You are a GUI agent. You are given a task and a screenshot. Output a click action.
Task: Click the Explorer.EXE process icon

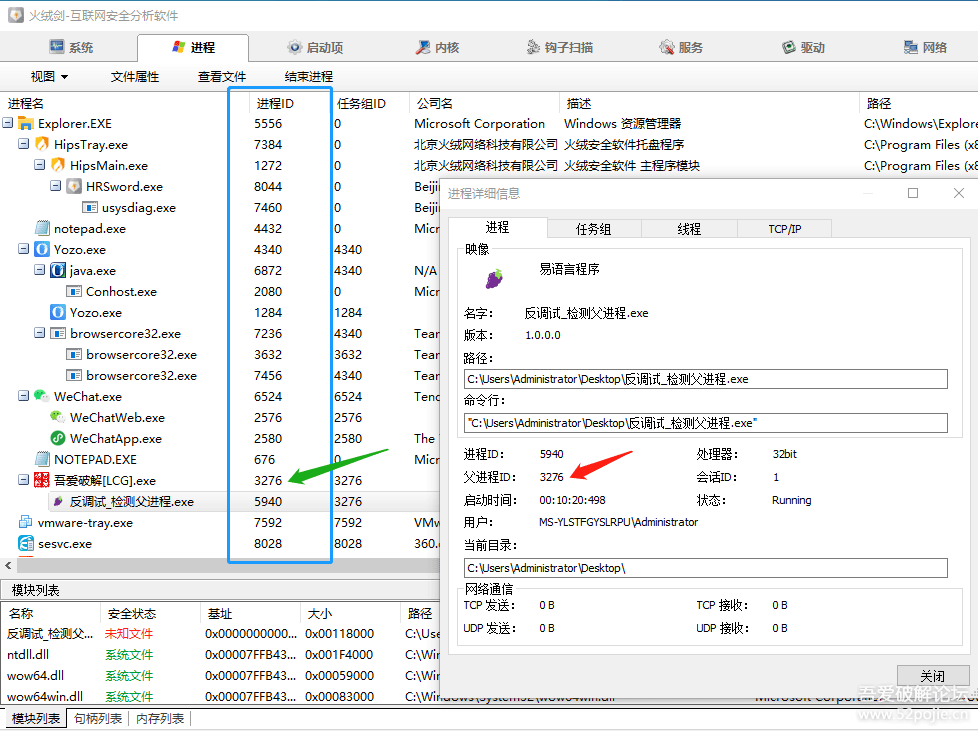(25, 124)
